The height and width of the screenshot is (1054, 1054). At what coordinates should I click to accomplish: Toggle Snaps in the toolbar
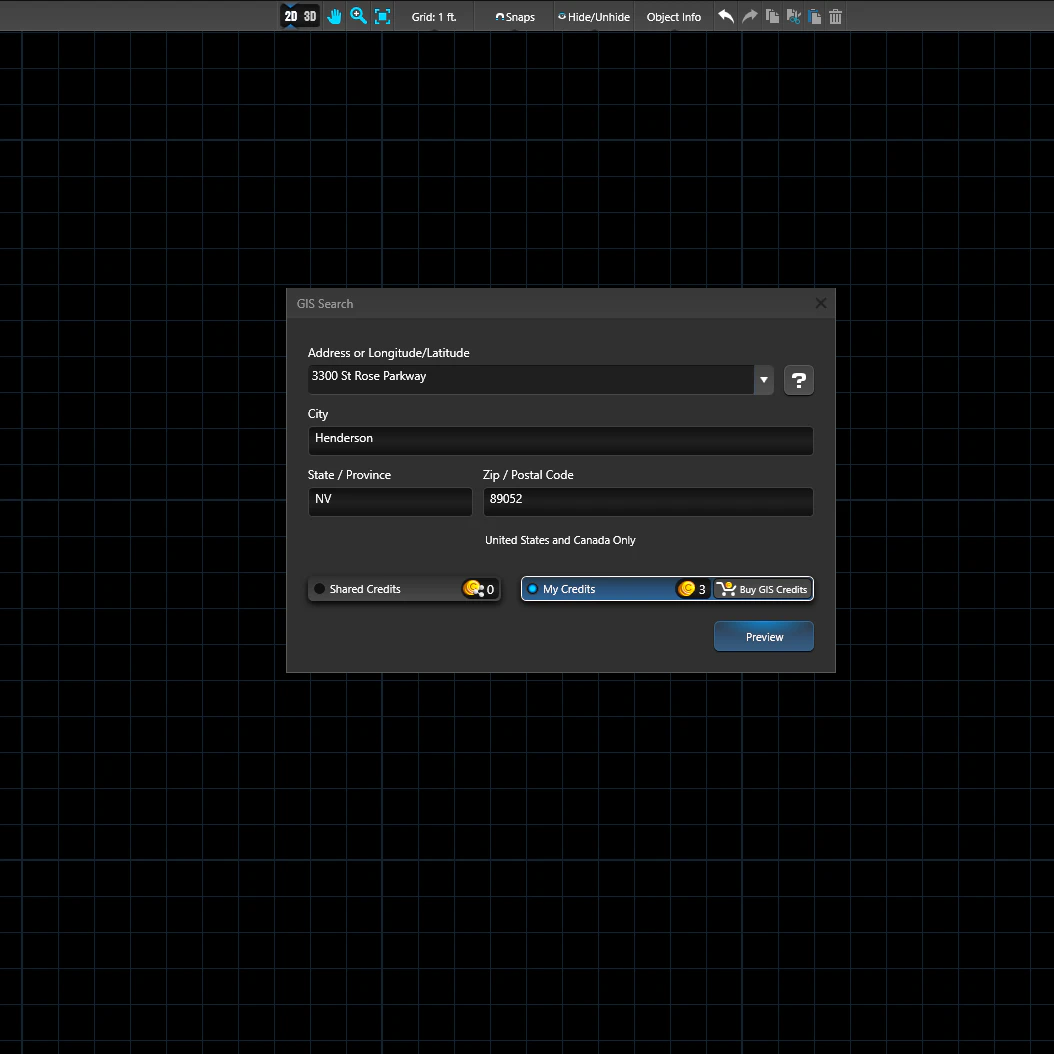(x=514, y=16)
